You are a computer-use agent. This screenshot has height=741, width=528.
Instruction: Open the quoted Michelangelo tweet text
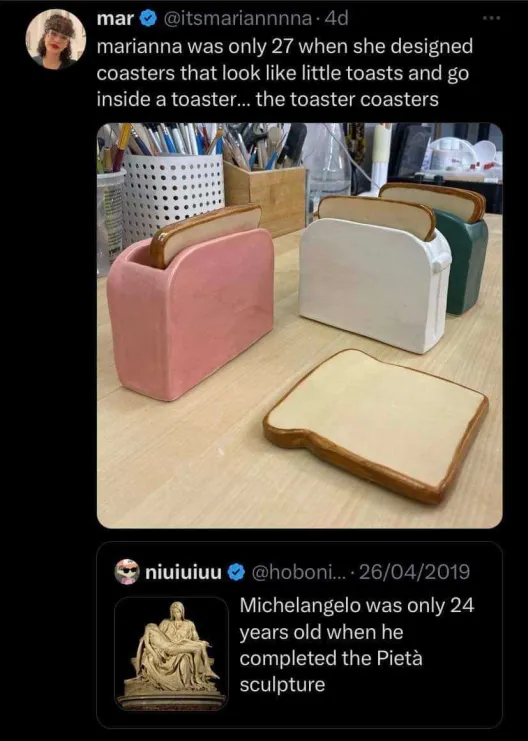[x=357, y=645]
